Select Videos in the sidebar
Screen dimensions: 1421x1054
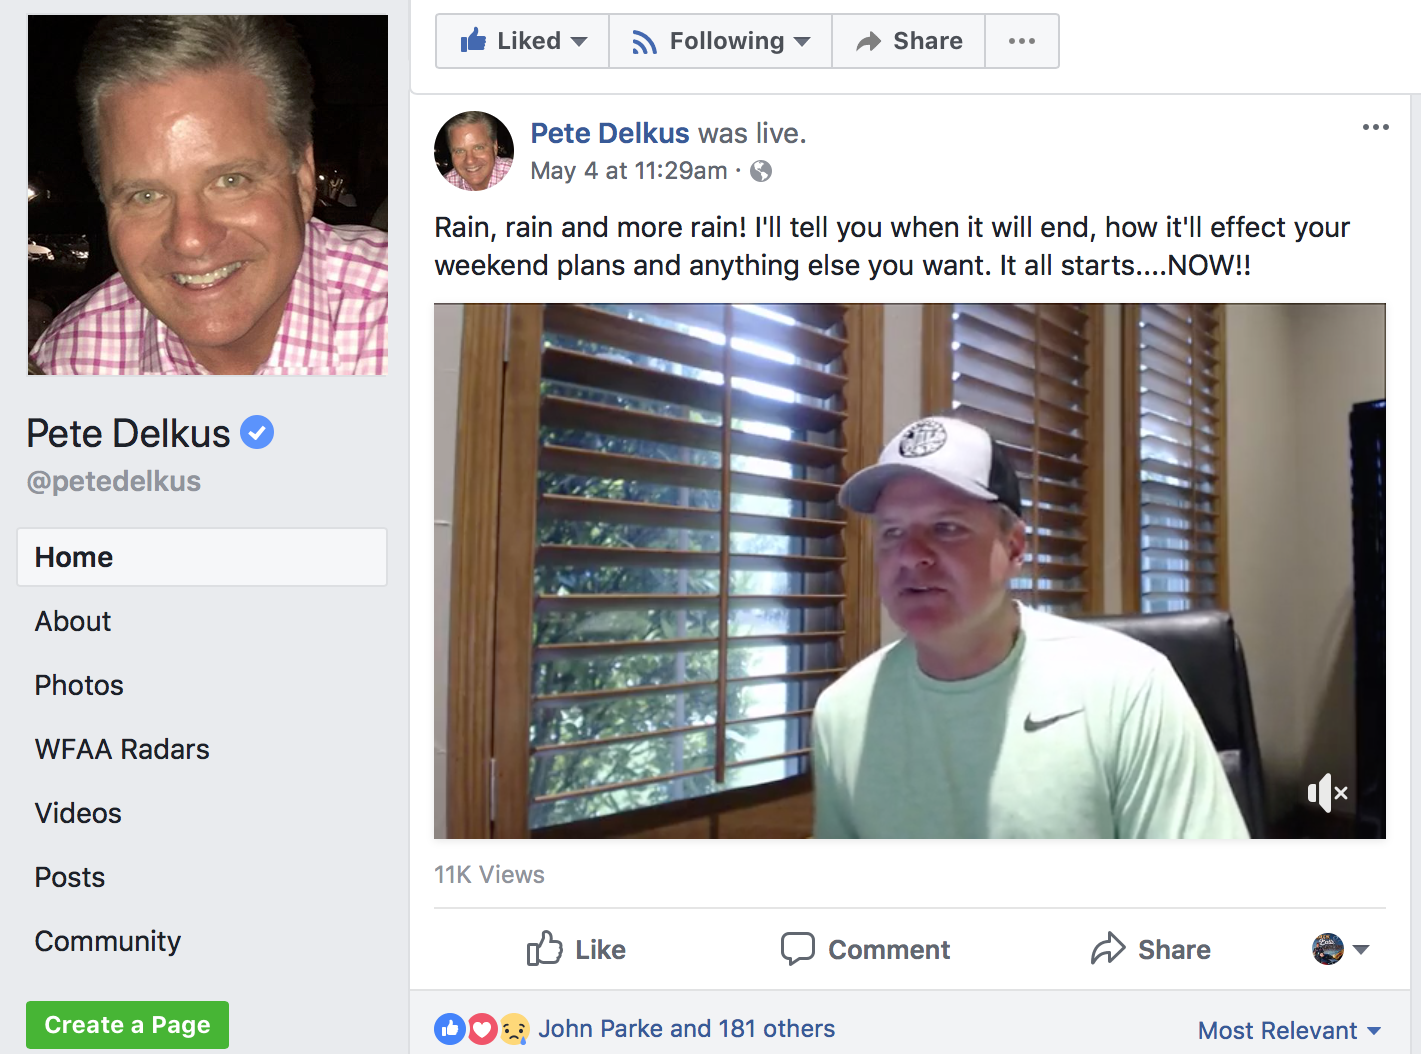(78, 813)
